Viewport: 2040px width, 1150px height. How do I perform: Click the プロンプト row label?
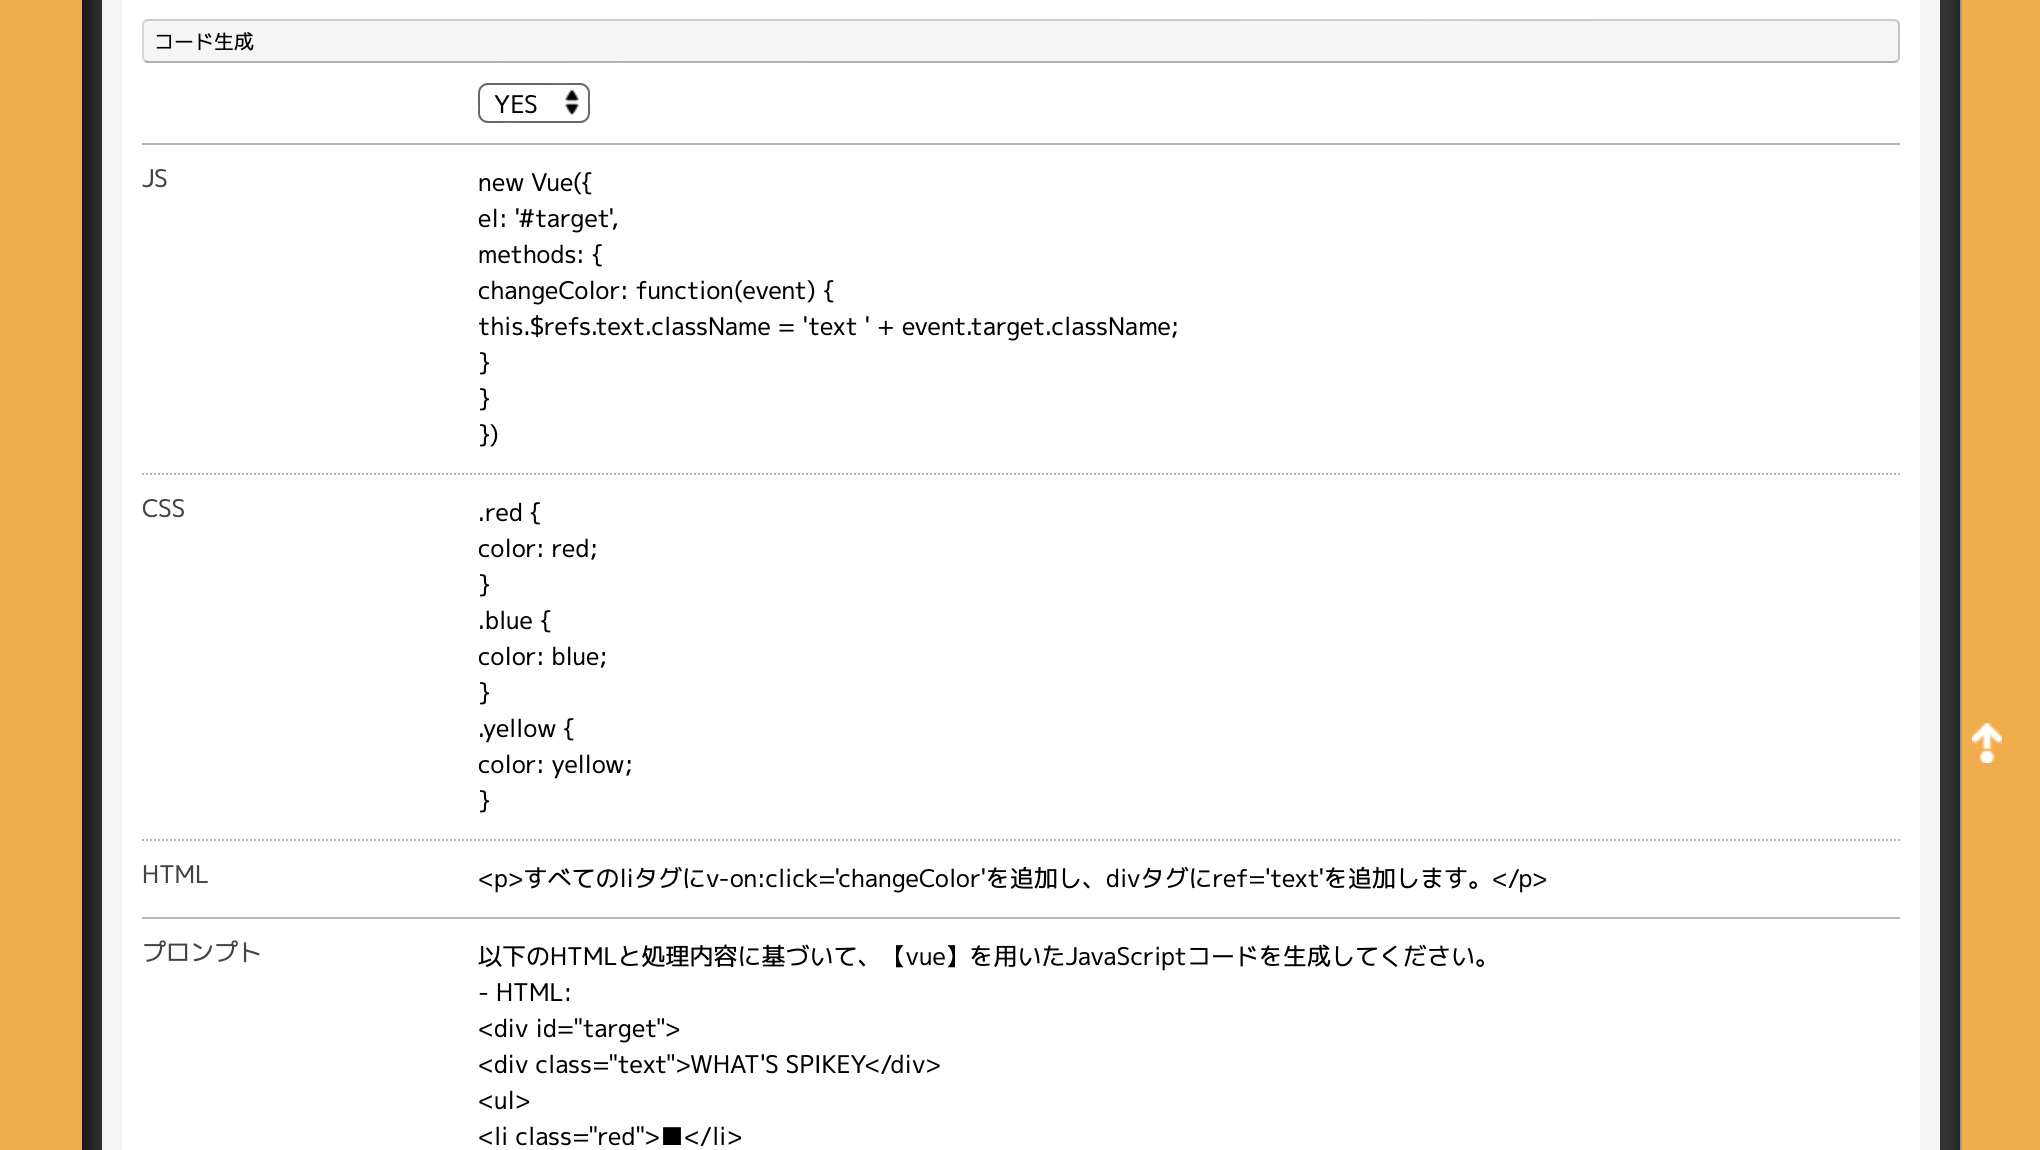201,952
